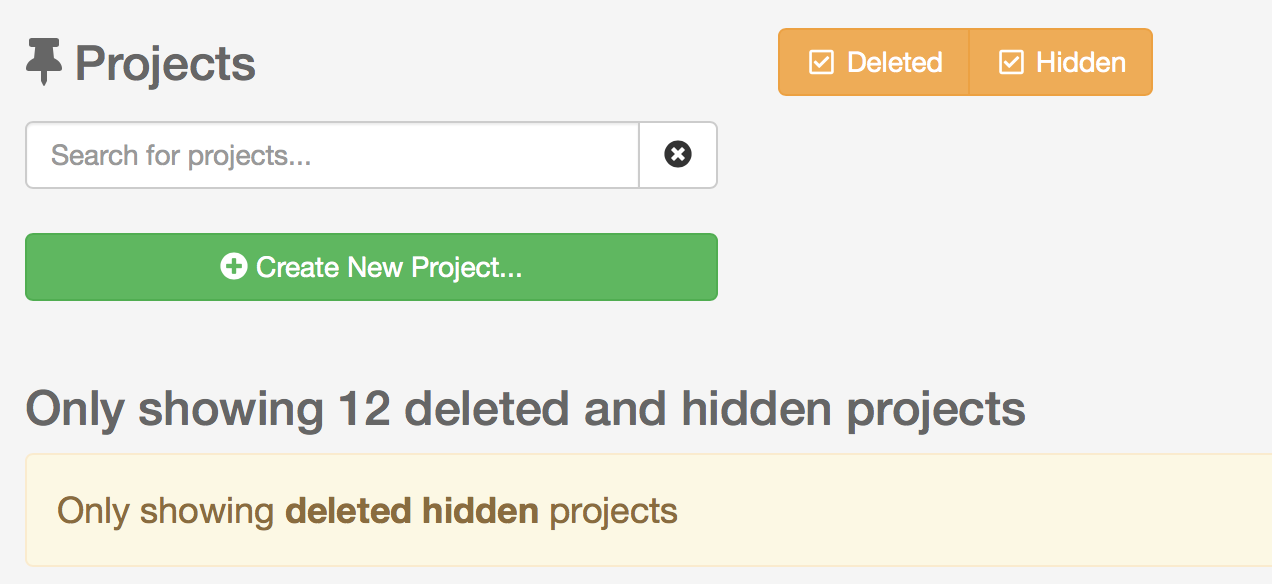Select the 'Only showing 12 deleted and hidden projects' heading
1272x584 pixels.
pos(525,408)
